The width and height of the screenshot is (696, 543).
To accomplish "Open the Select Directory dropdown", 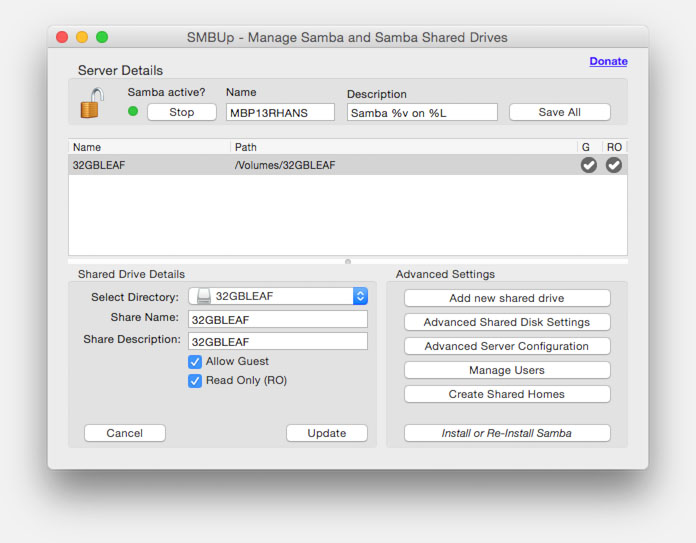I will [278, 296].
